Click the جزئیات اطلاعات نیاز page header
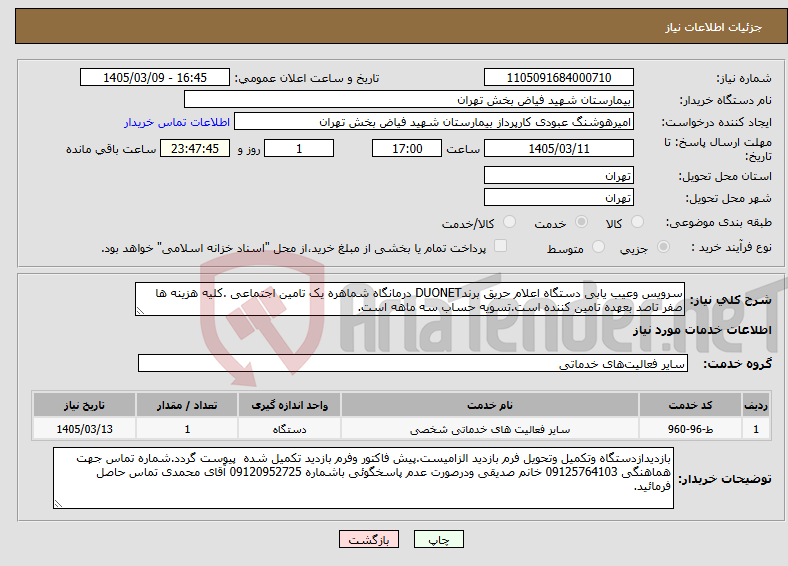This screenshot has height=566, width=788. 714,27
